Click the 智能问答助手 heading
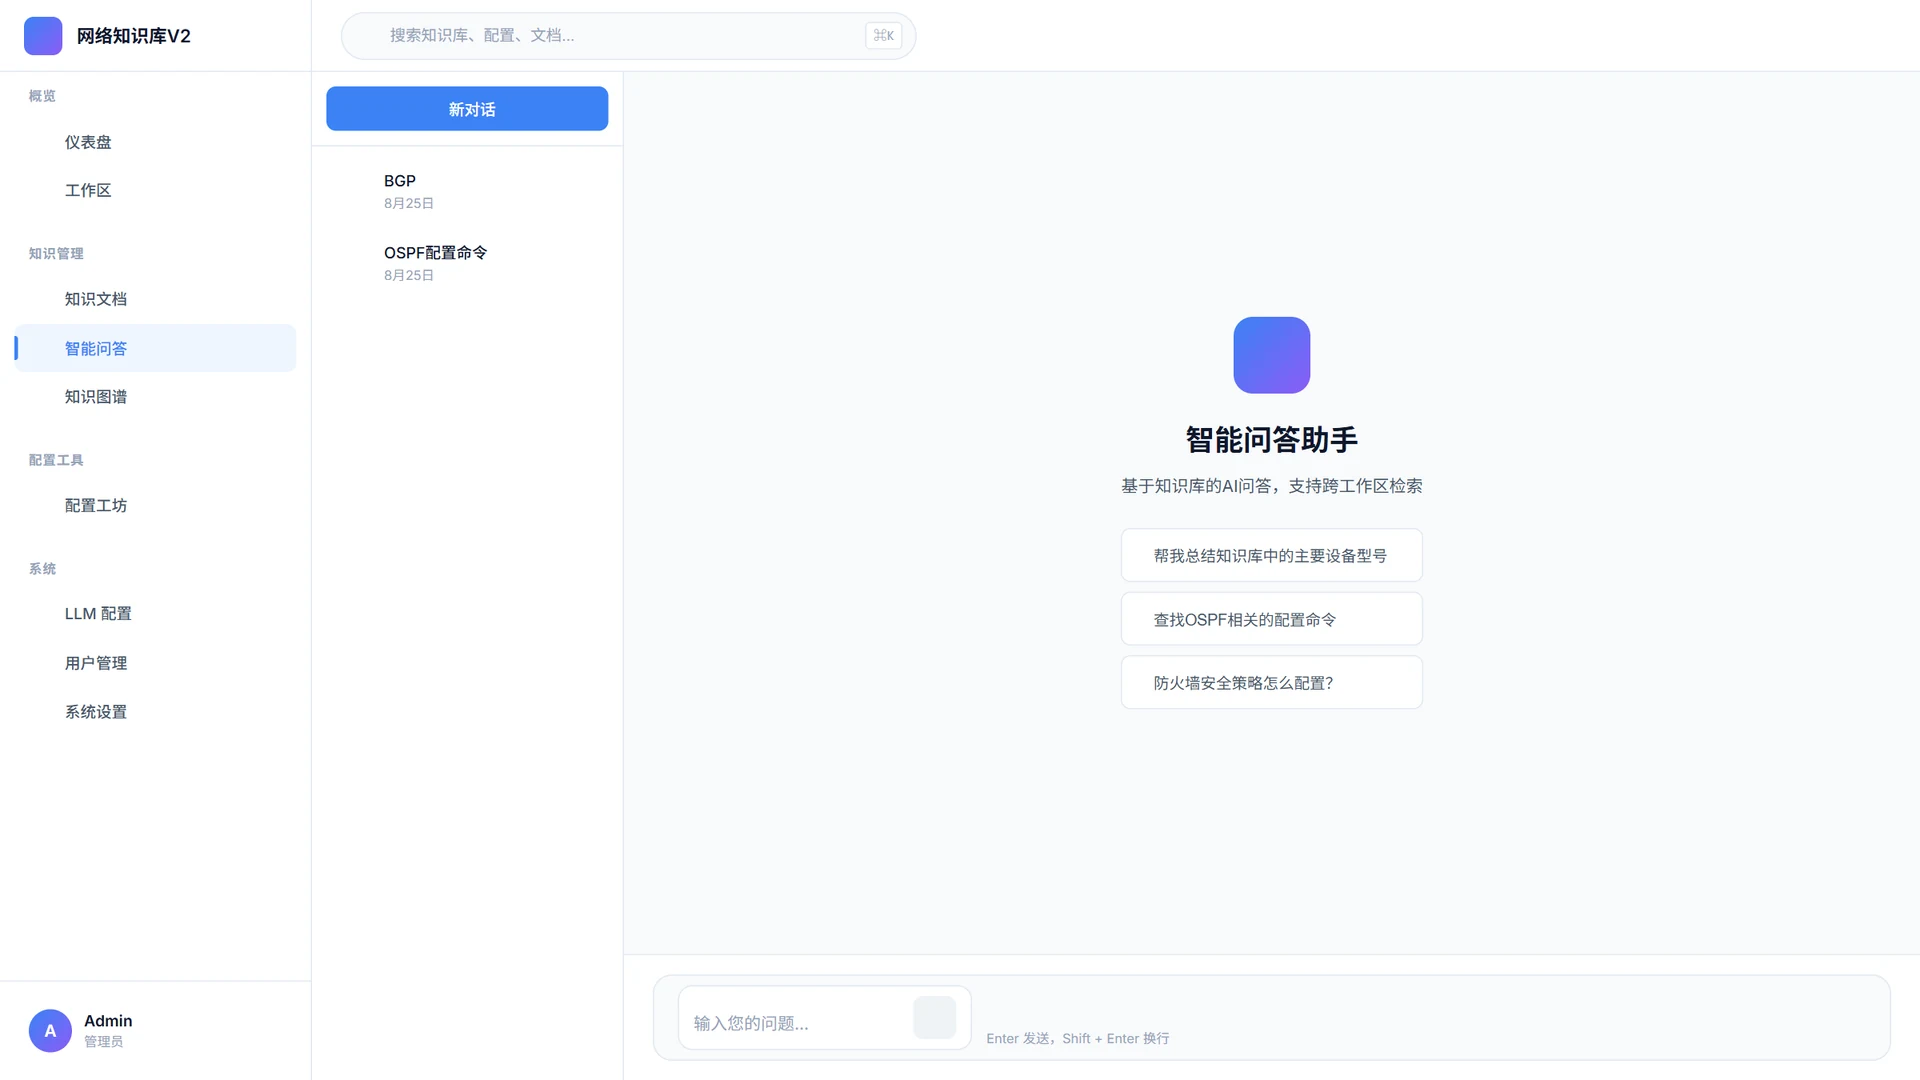Viewport: 1920px width, 1080px height. [1271, 440]
